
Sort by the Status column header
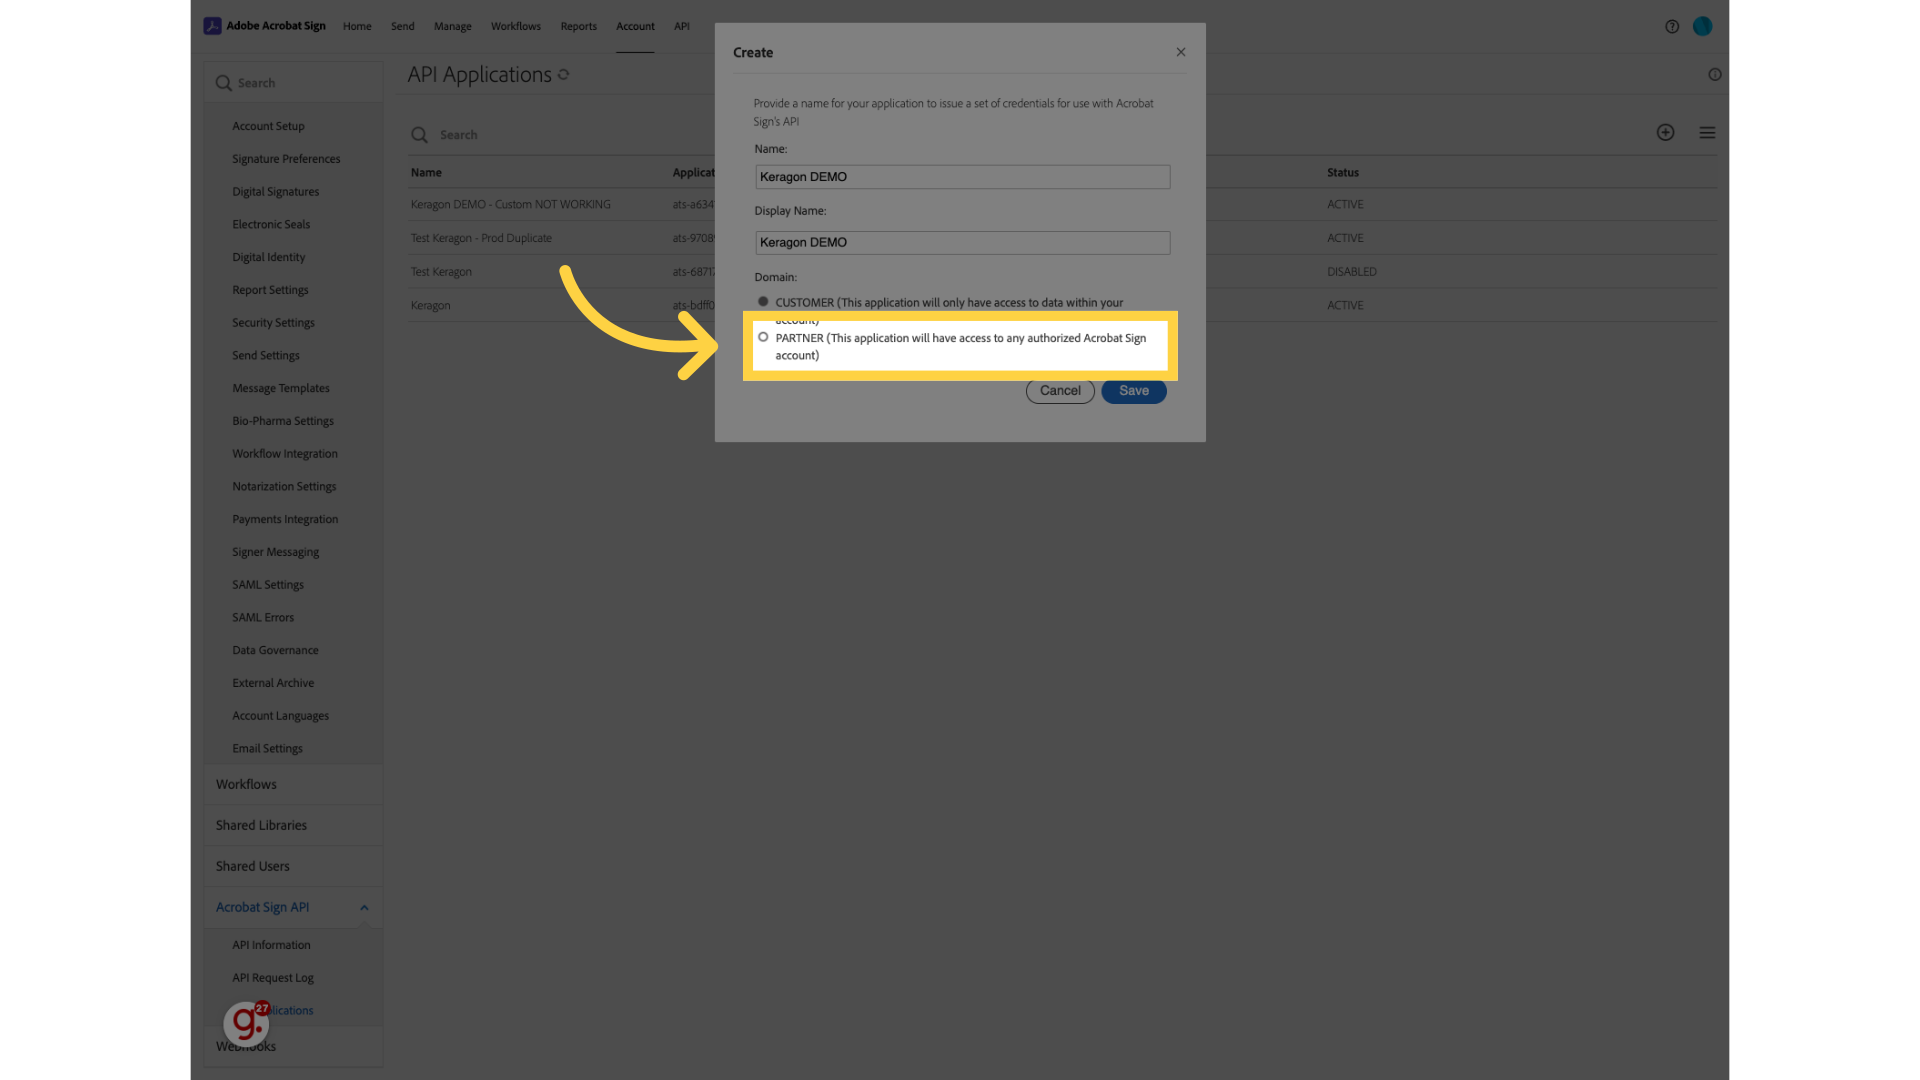pos(1343,173)
